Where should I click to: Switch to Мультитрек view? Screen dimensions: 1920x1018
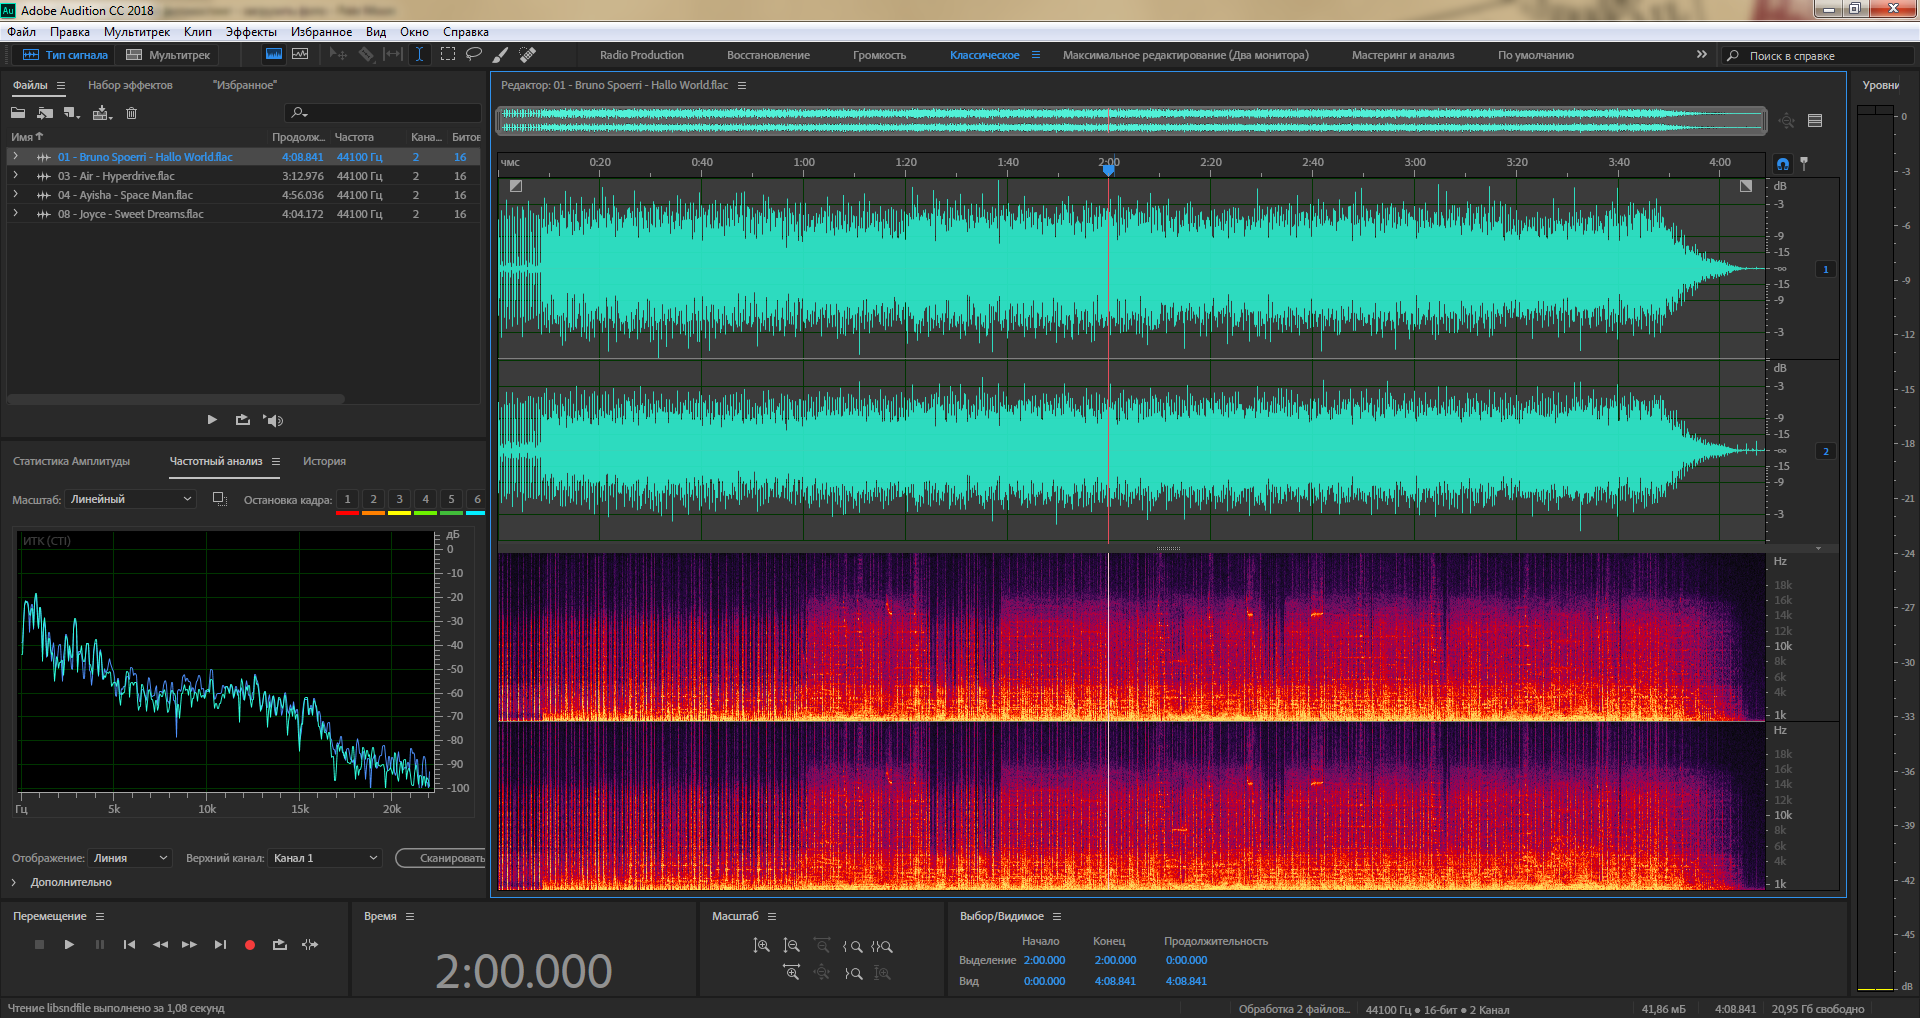(168, 55)
